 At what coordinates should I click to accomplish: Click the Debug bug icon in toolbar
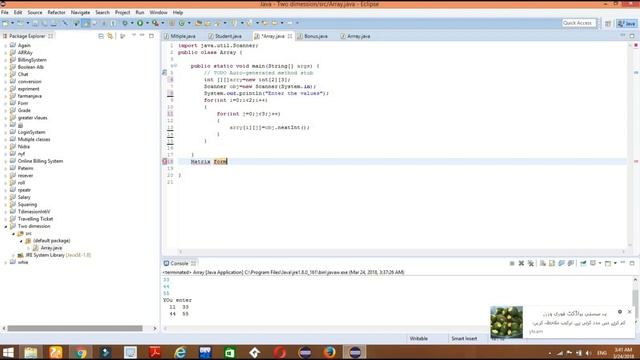tap(125, 23)
